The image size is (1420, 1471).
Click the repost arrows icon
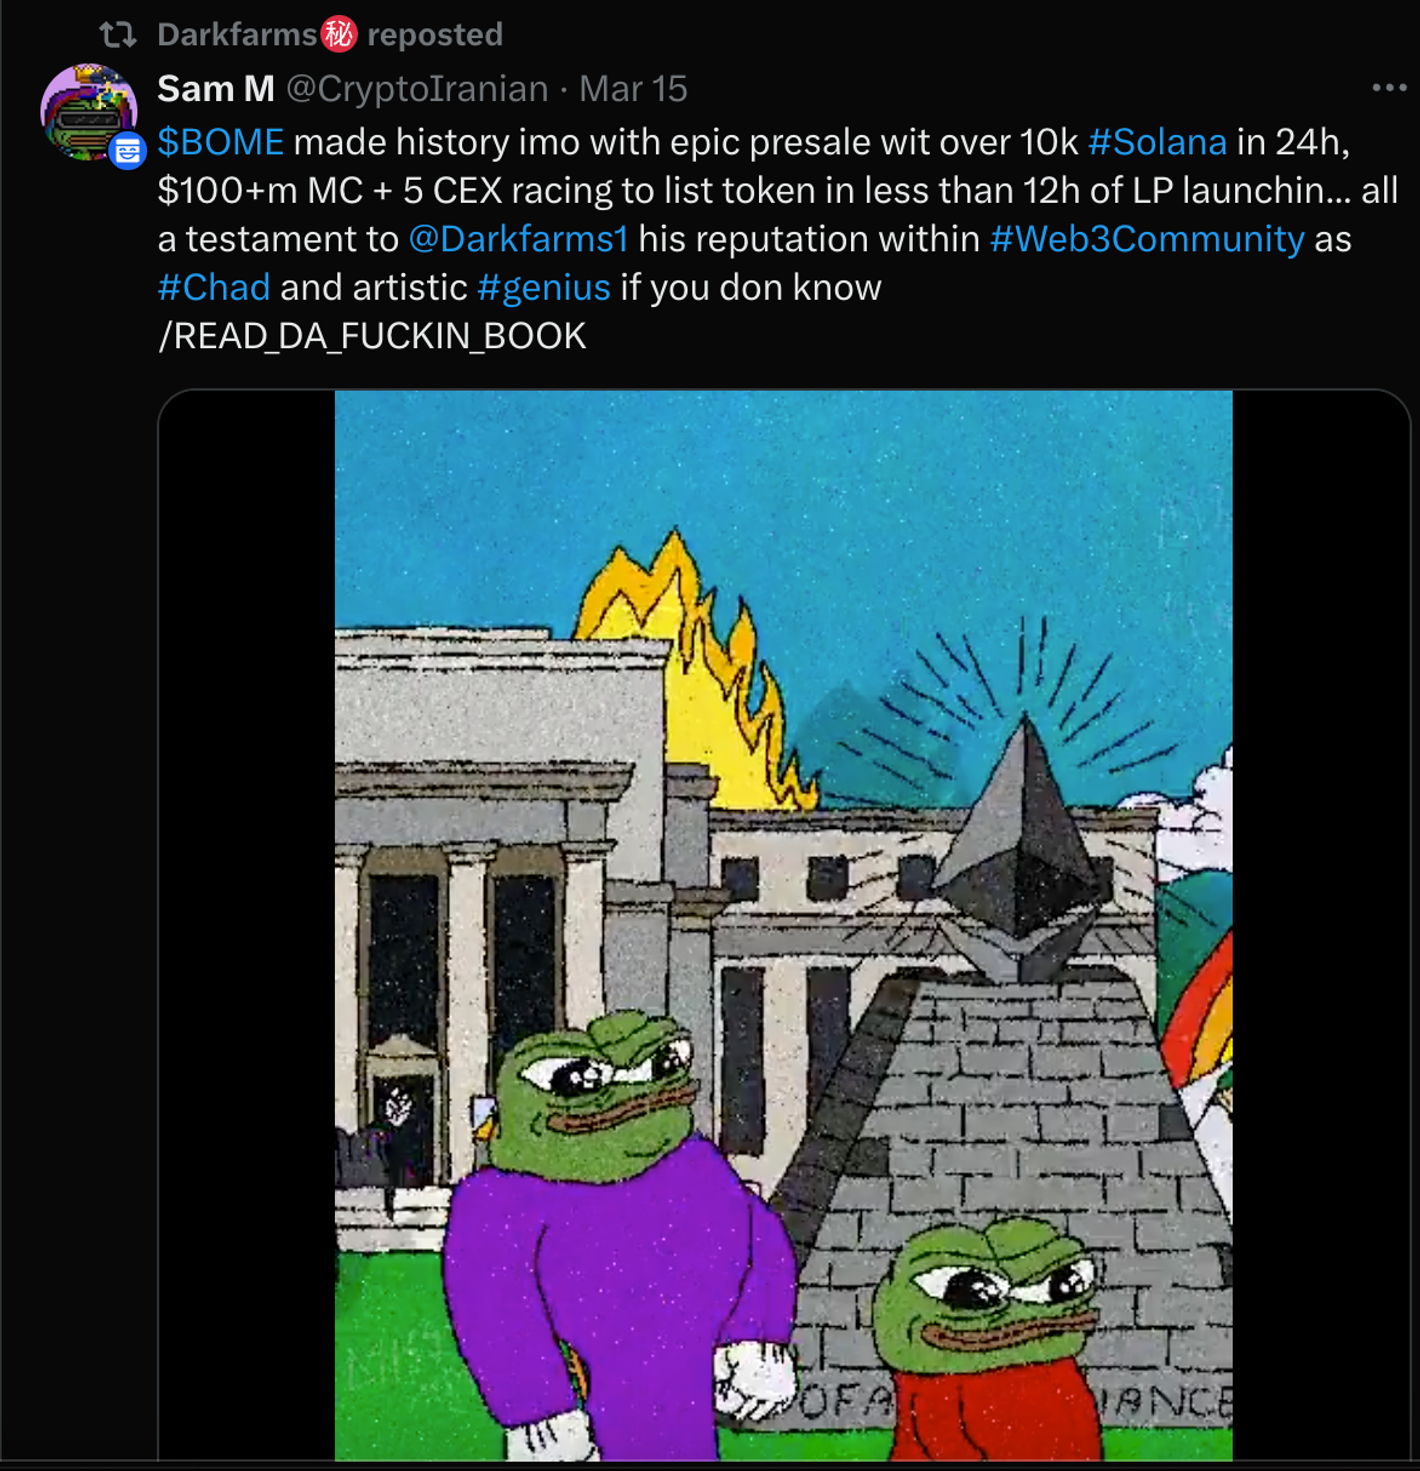(x=118, y=35)
